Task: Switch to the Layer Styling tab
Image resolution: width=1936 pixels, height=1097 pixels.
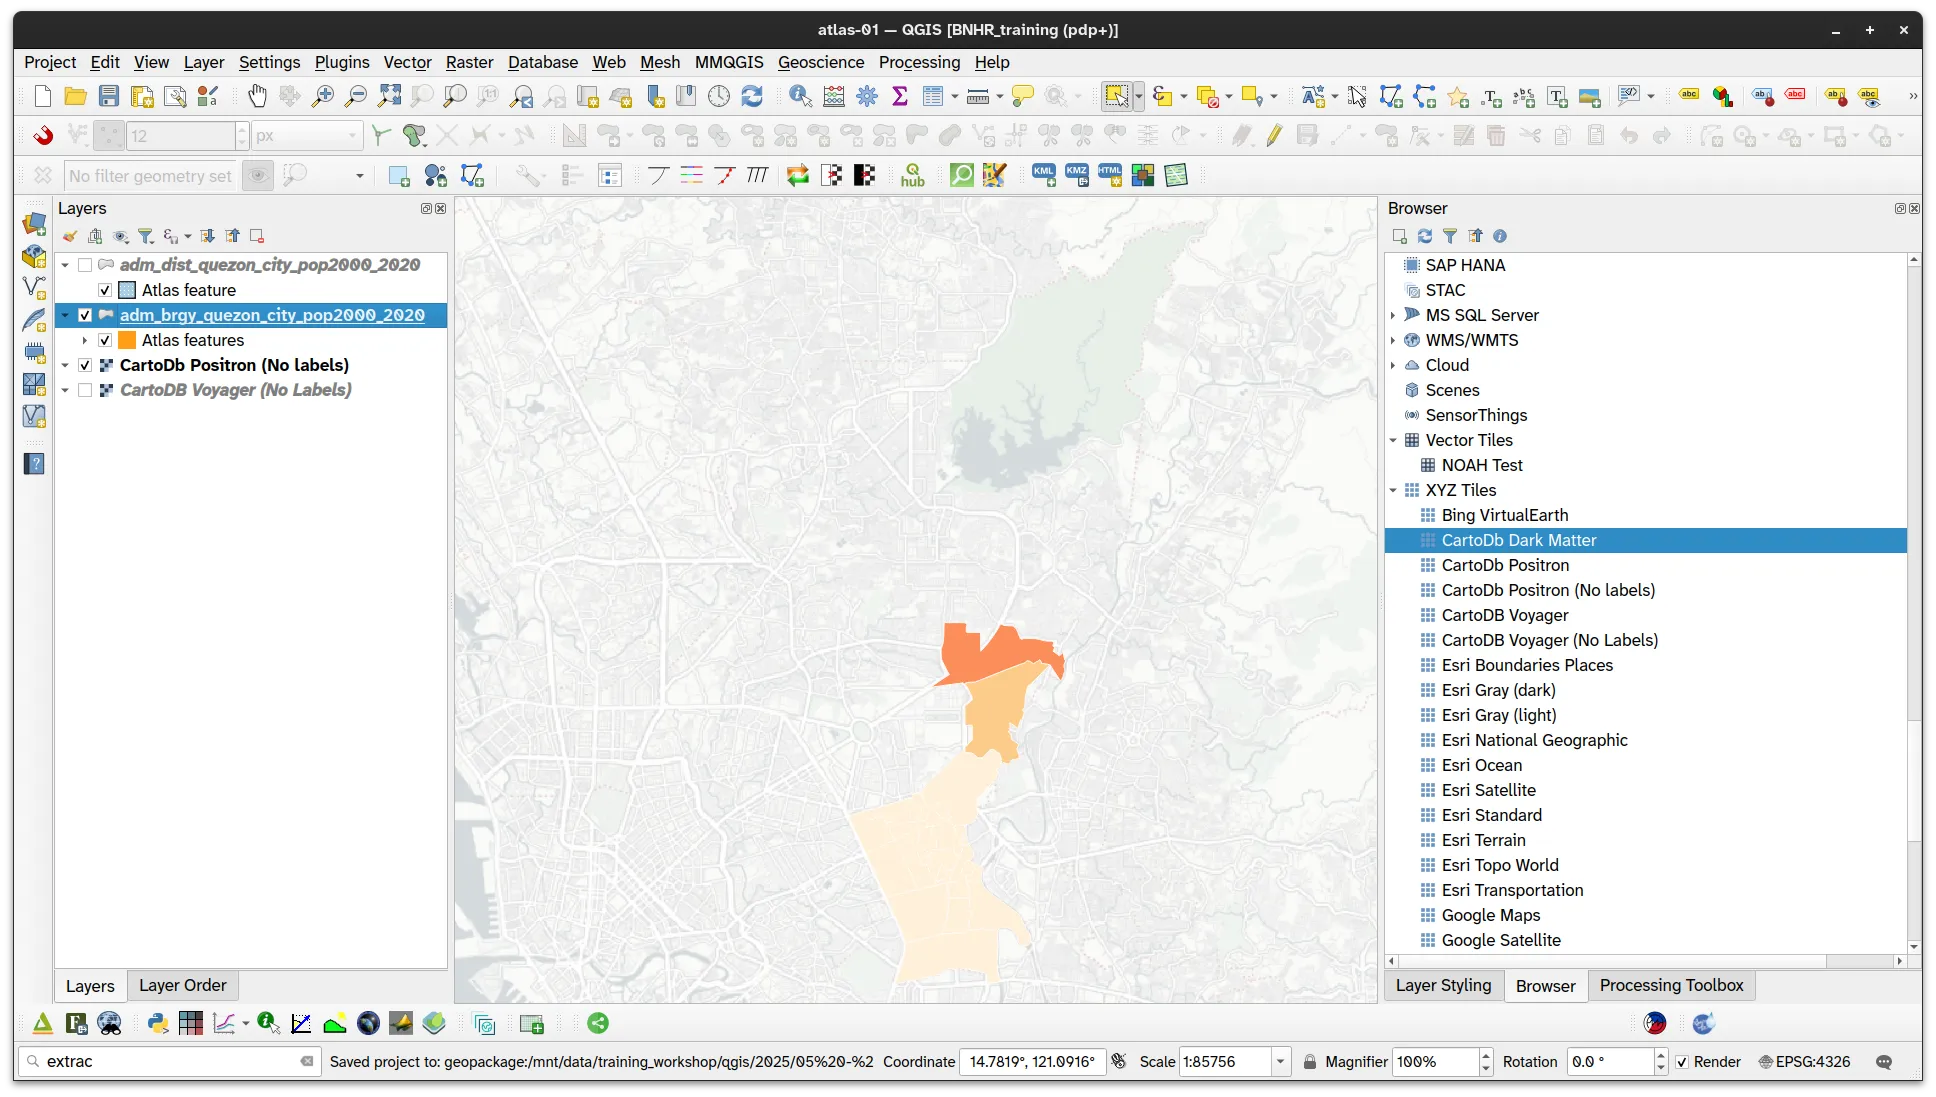Action: [1443, 985]
